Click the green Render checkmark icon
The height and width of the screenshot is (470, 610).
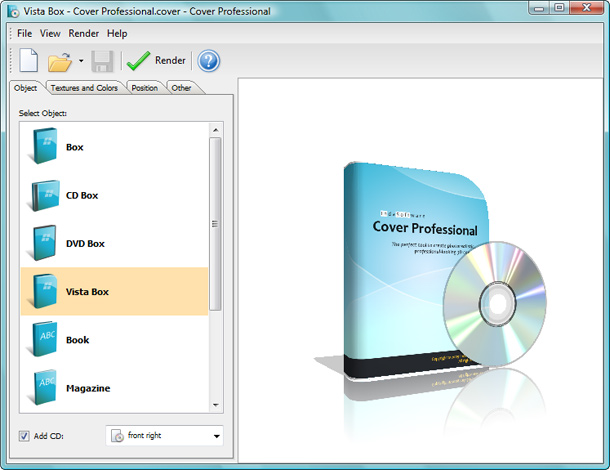(x=138, y=61)
